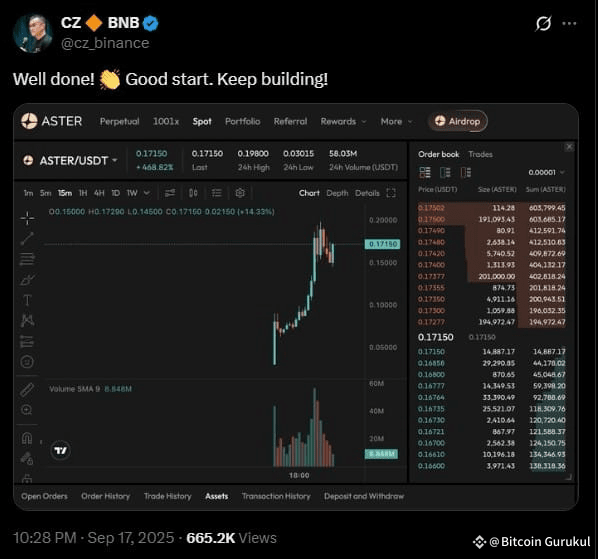This screenshot has width=598, height=559.
Task: Show order book asks-only layout
Action: tap(466, 173)
